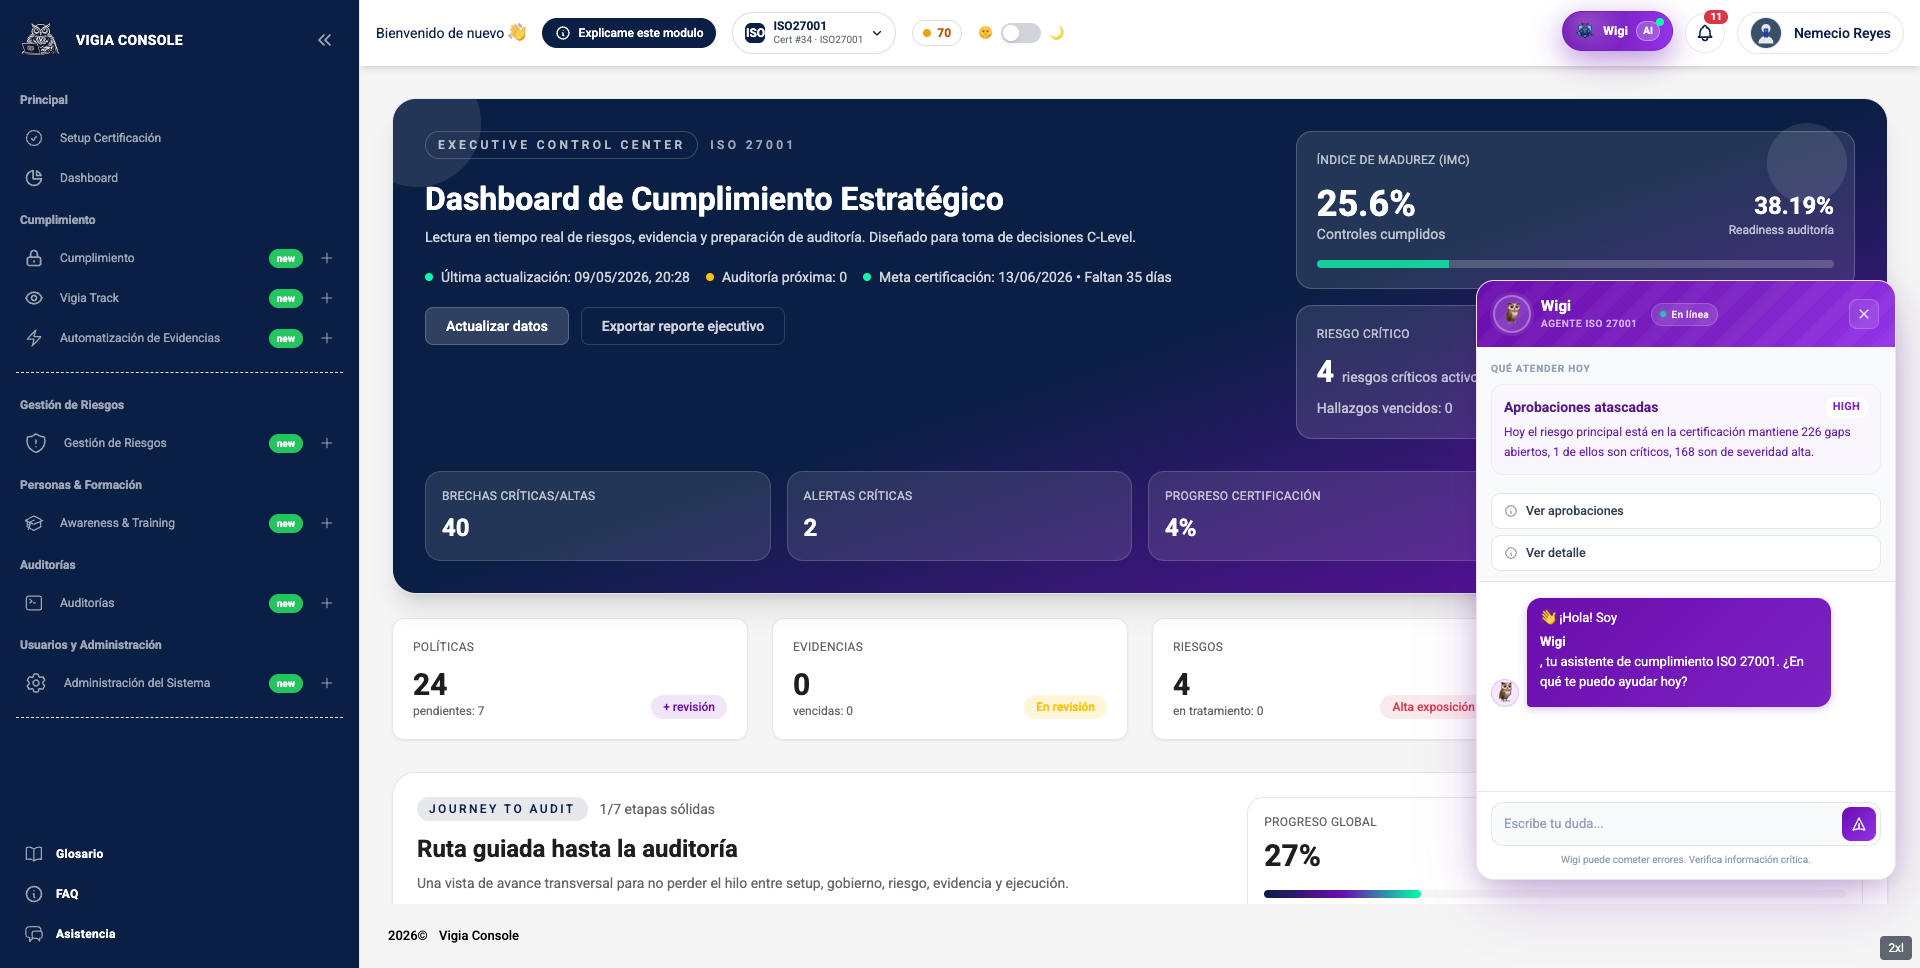This screenshot has width=1920, height=968.
Task: Expand the Auditorías submenu
Action: pyautogui.click(x=326, y=603)
